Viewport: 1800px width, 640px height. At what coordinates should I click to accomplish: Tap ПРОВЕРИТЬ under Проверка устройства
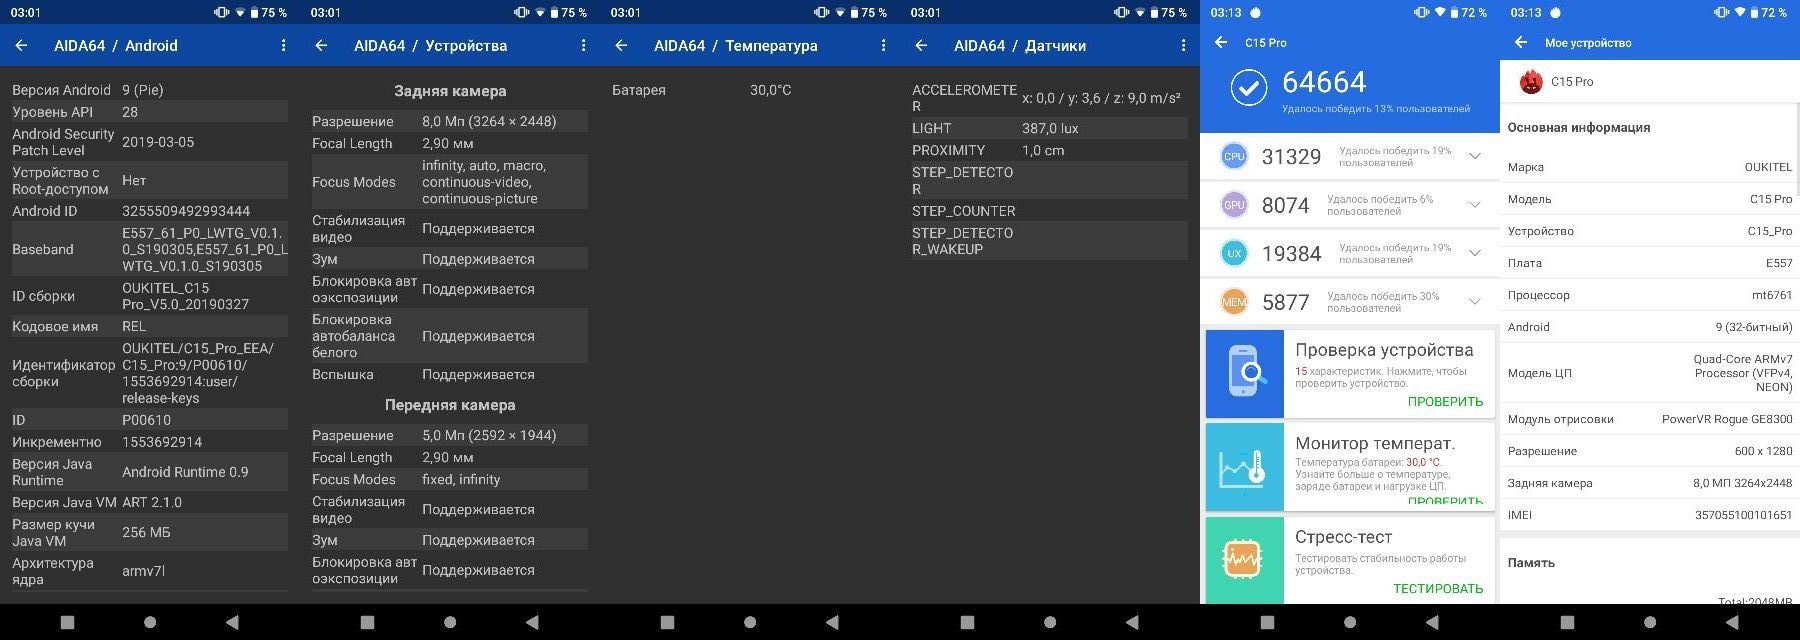click(x=1445, y=401)
